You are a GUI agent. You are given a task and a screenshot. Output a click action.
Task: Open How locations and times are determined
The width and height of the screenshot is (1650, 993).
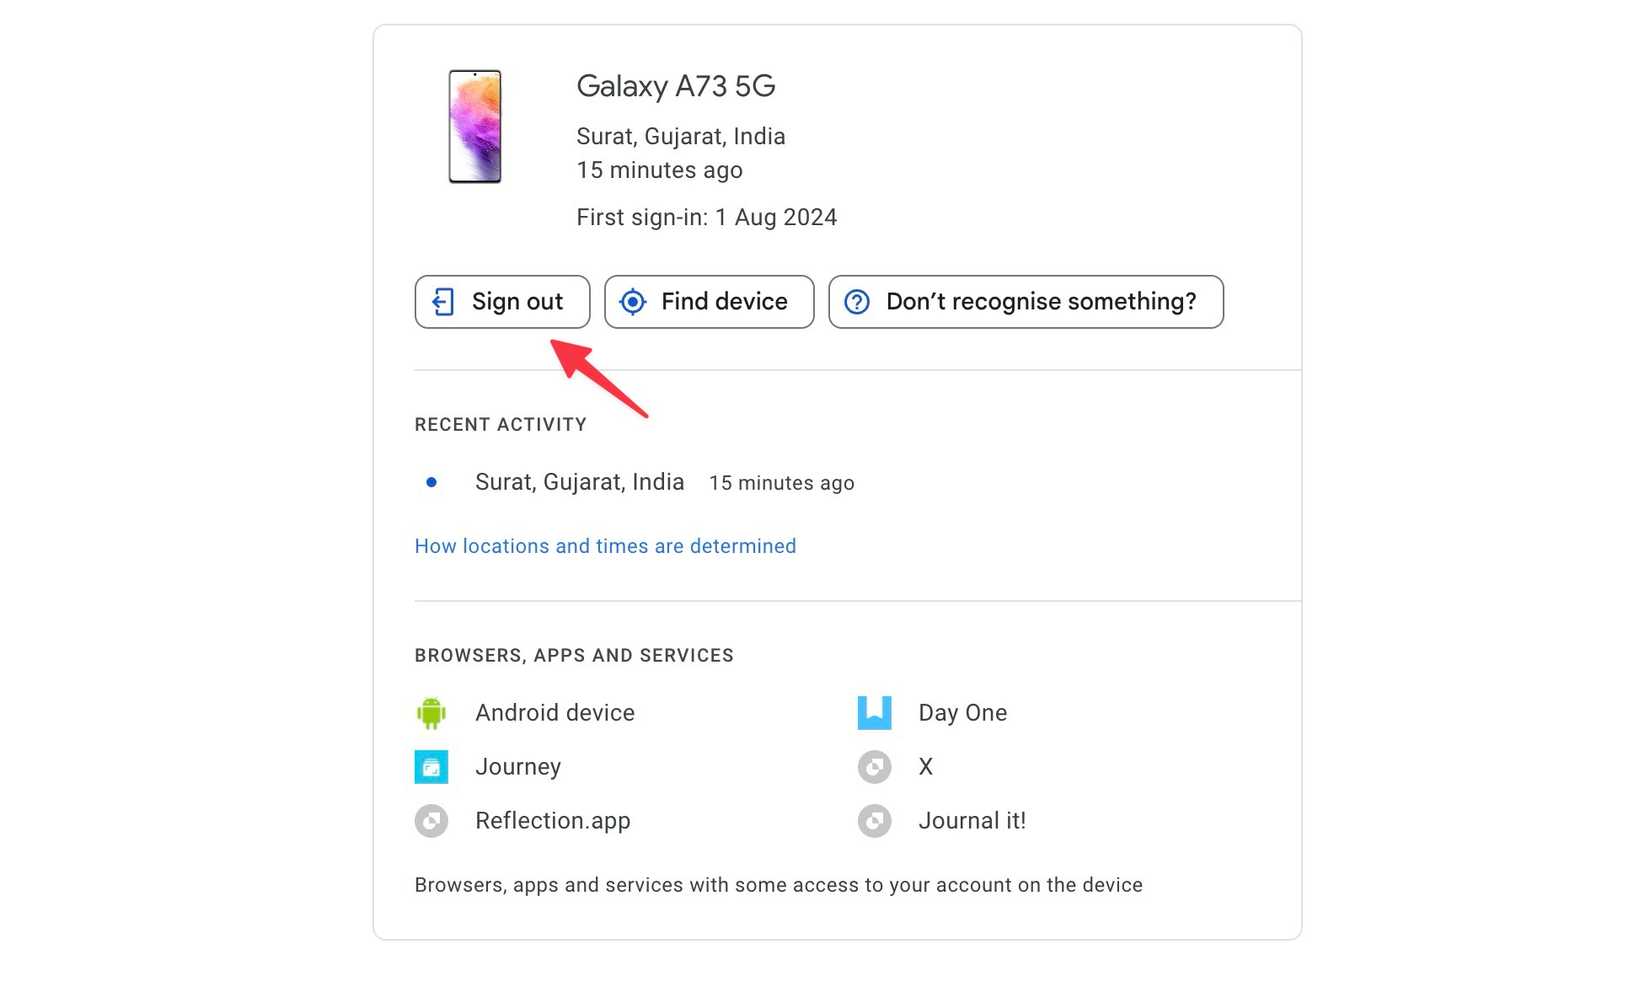tap(605, 546)
